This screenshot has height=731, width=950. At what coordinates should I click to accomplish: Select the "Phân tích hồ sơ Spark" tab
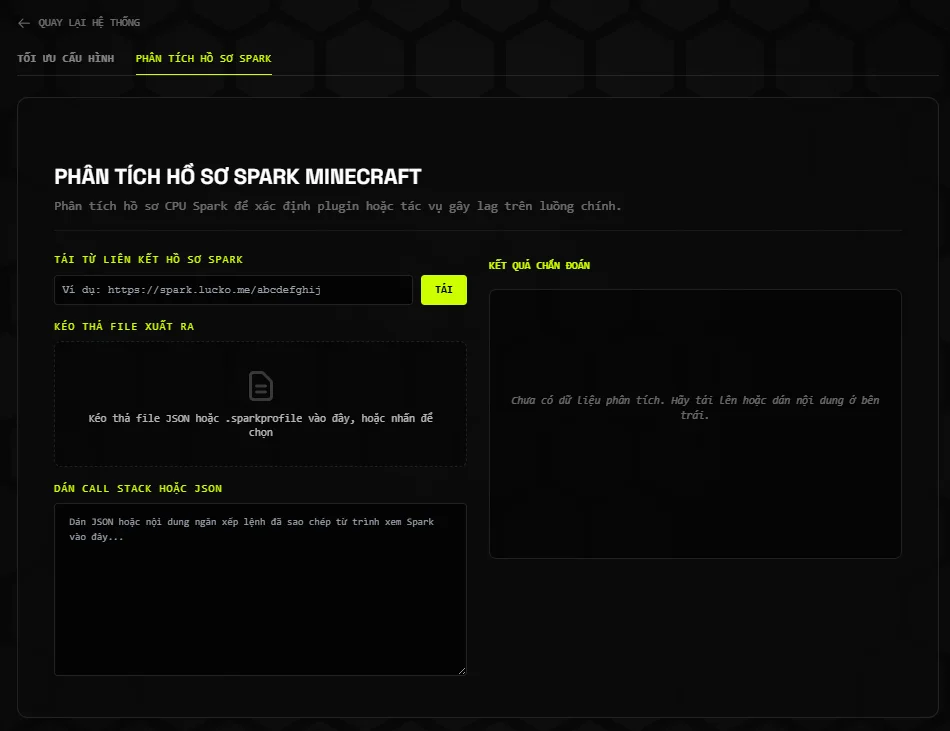(x=204, y=59)
